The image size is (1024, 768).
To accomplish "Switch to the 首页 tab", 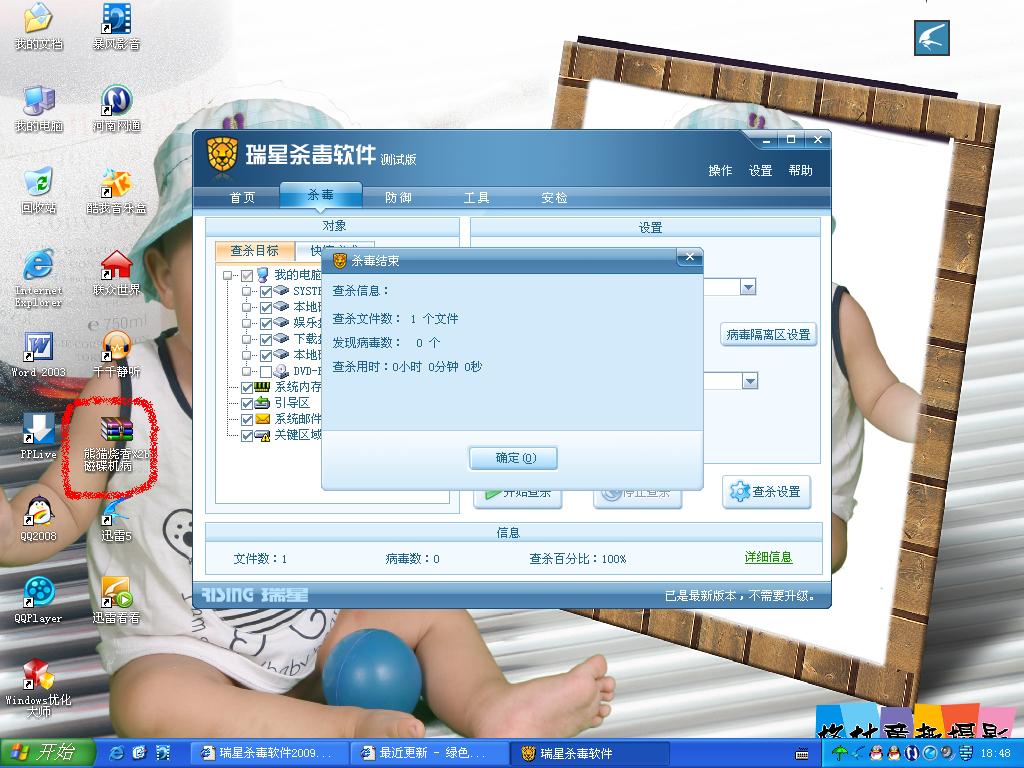I will coord(242,197).
